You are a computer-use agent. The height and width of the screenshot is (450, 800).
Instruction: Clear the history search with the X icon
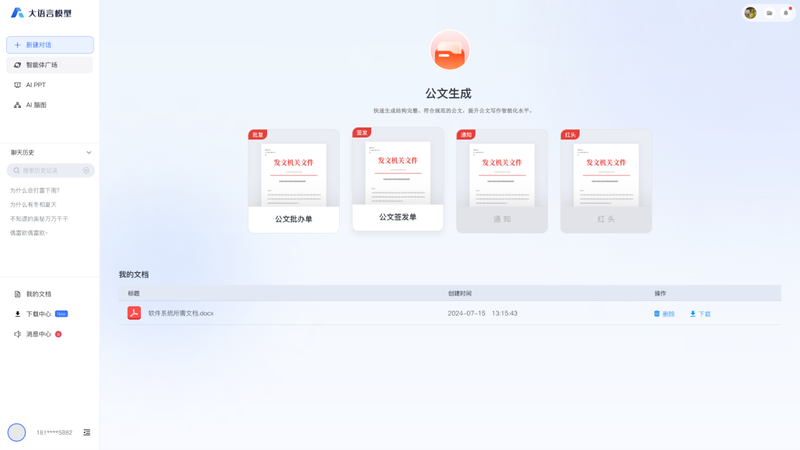click(86, 170)
